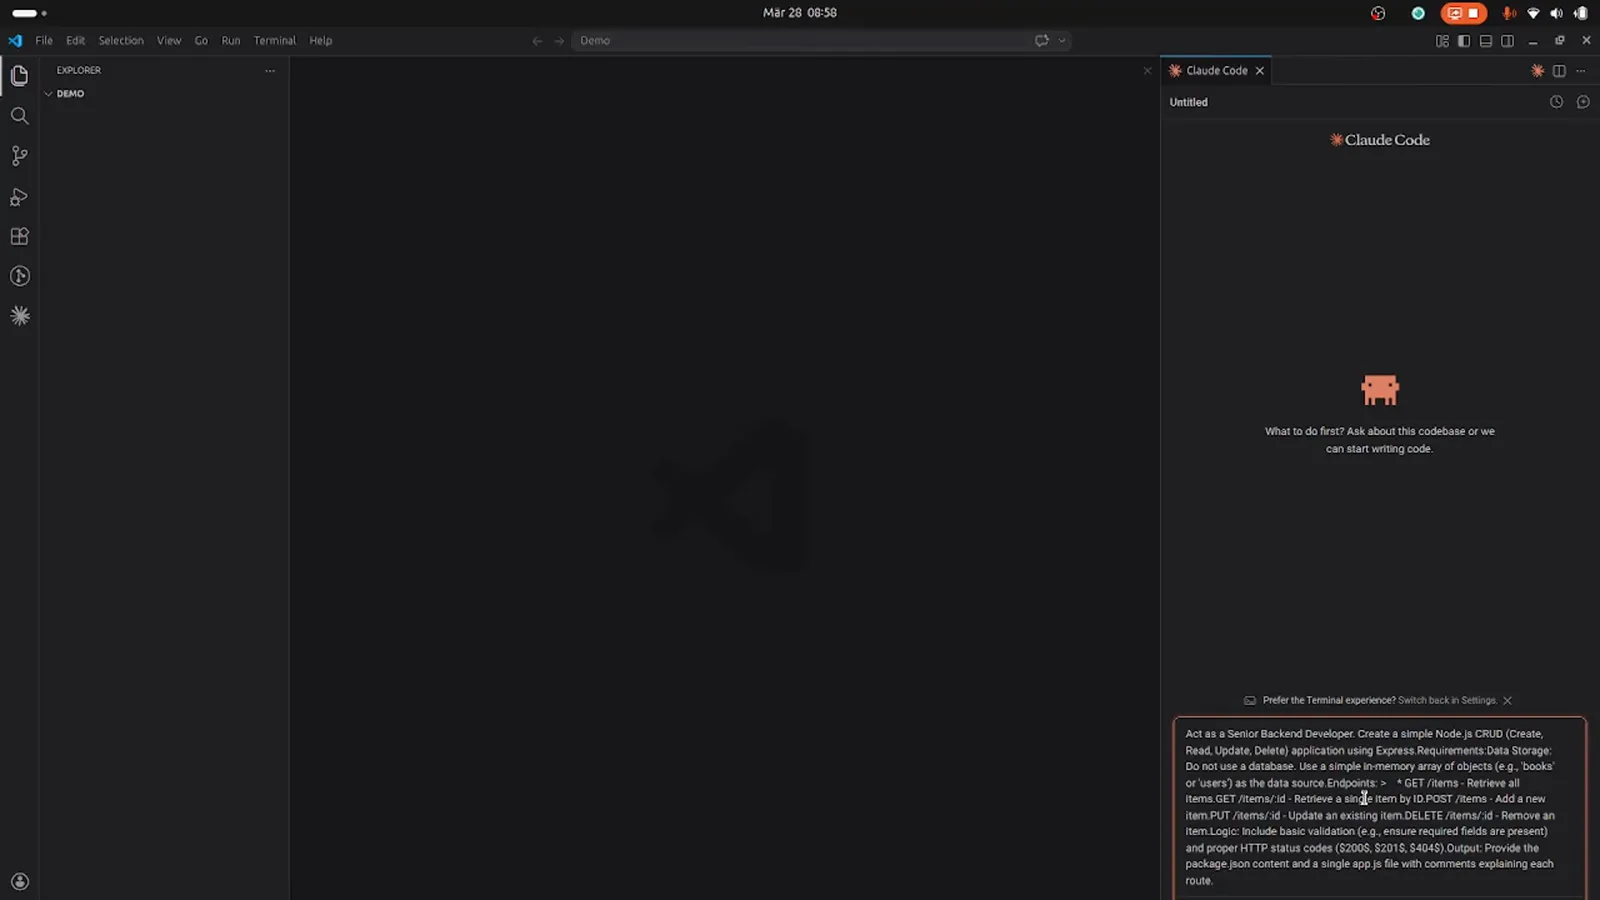Open the Help menu
The image size is (1600, 900).
(320, 41)
